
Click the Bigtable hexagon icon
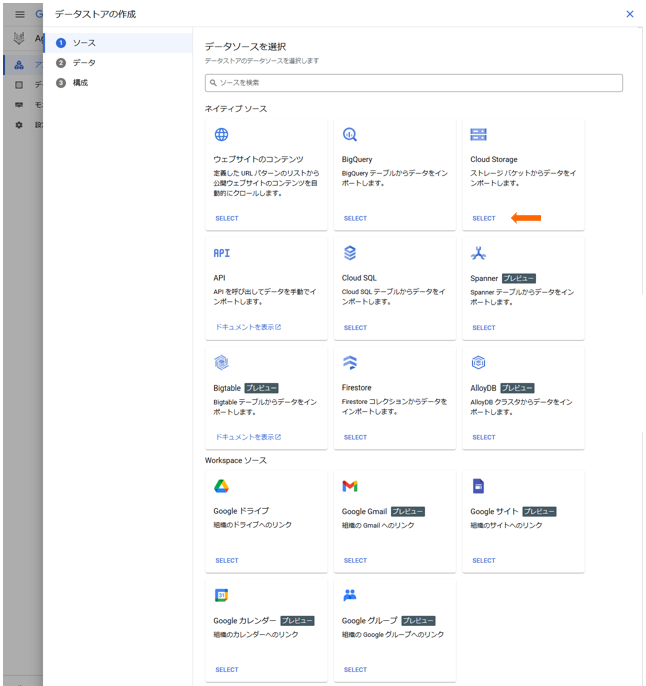coord(221,362)
